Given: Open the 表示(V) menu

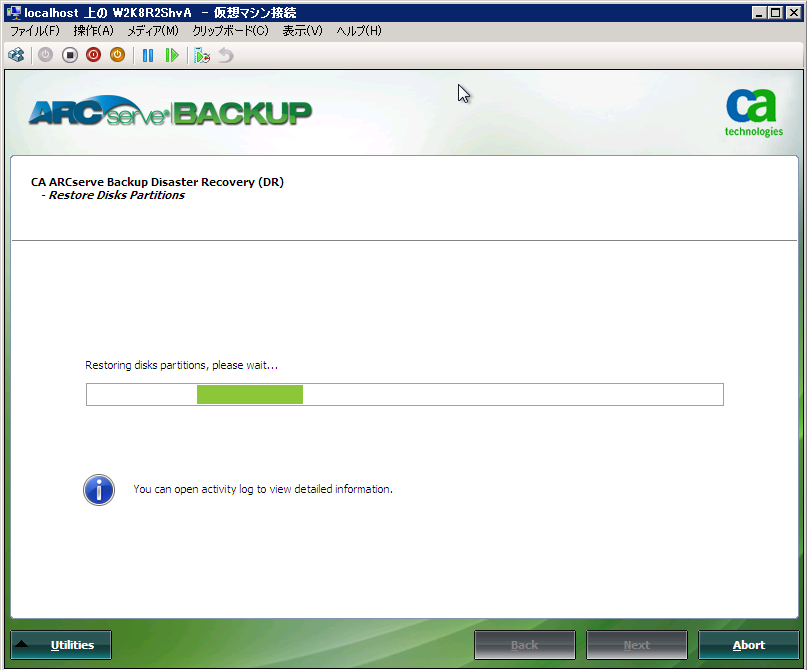Looking at the screenshot, I should click(303, 31).
